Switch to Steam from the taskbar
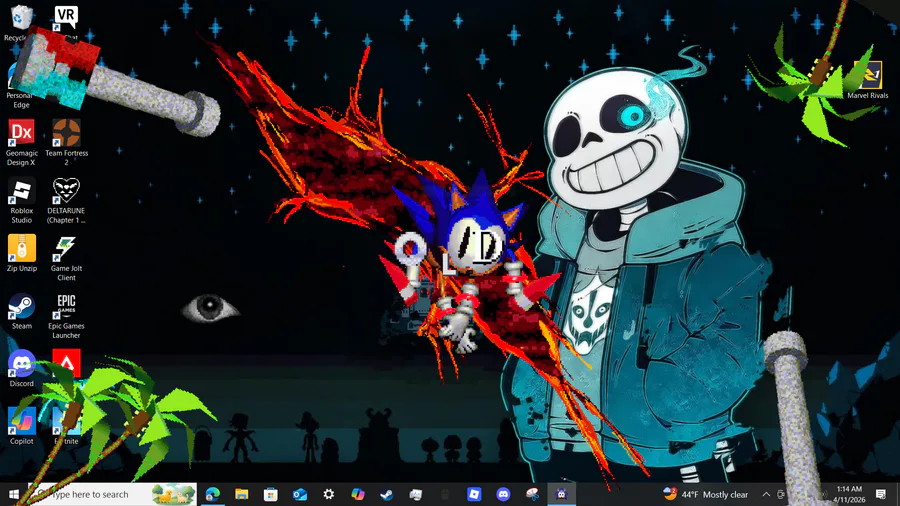The image size is (900, 506). point(387,494)
